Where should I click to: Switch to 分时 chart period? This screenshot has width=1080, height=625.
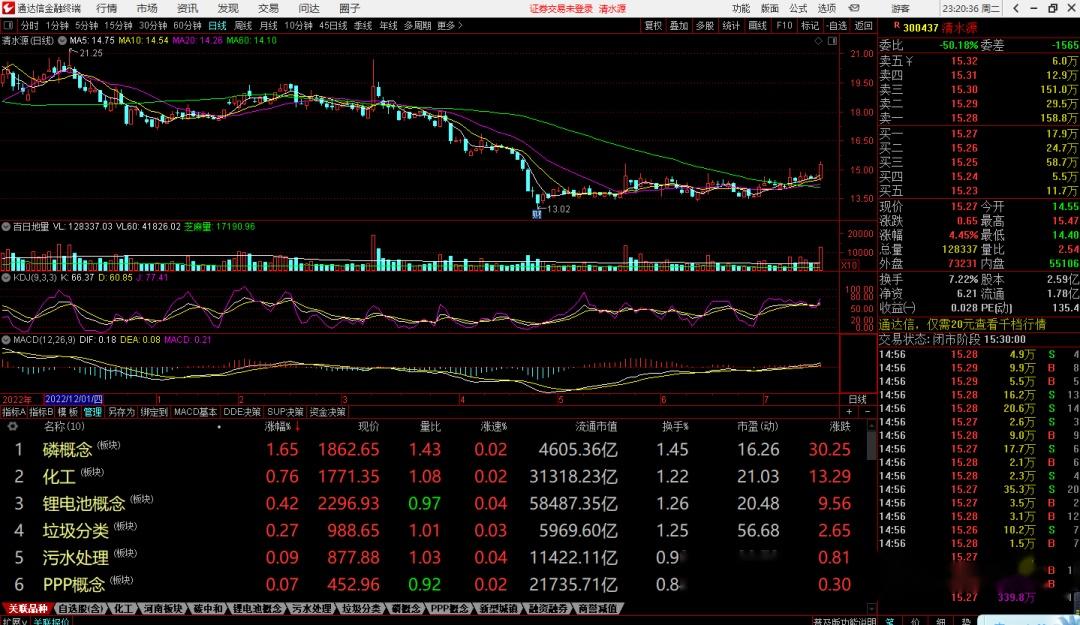coord(30,25)
